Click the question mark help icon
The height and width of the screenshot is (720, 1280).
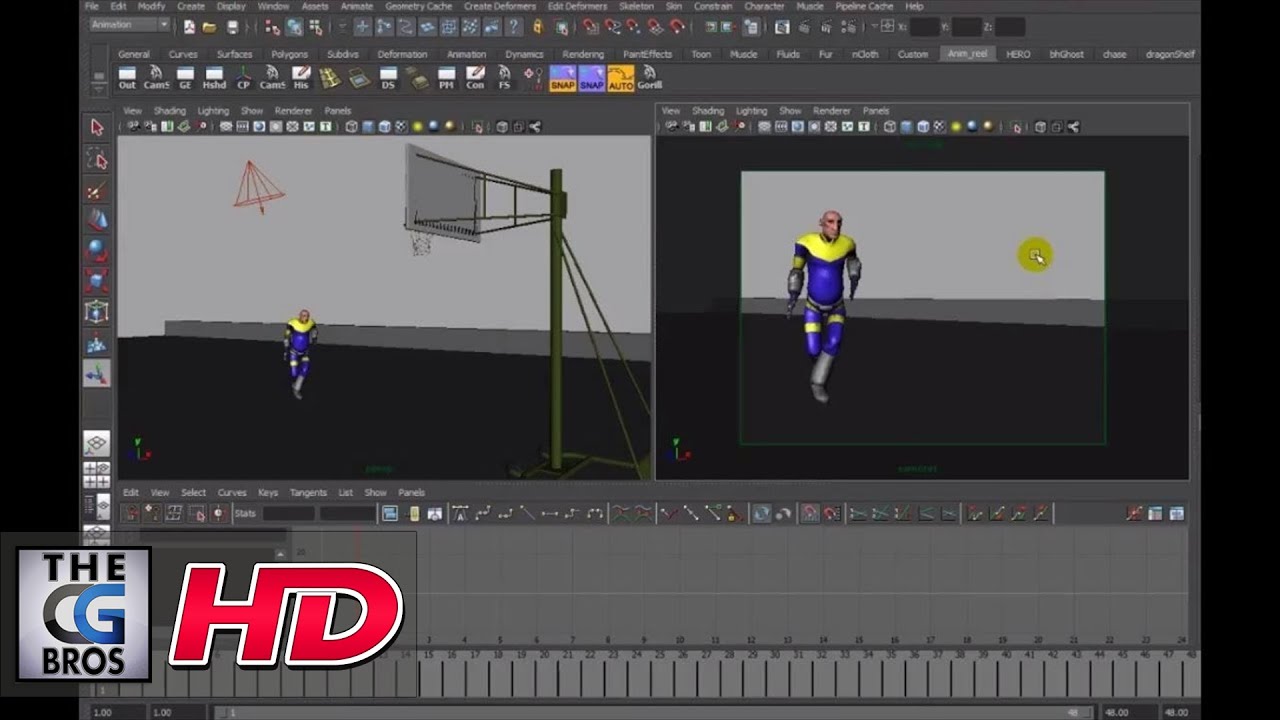coord(514,27)
